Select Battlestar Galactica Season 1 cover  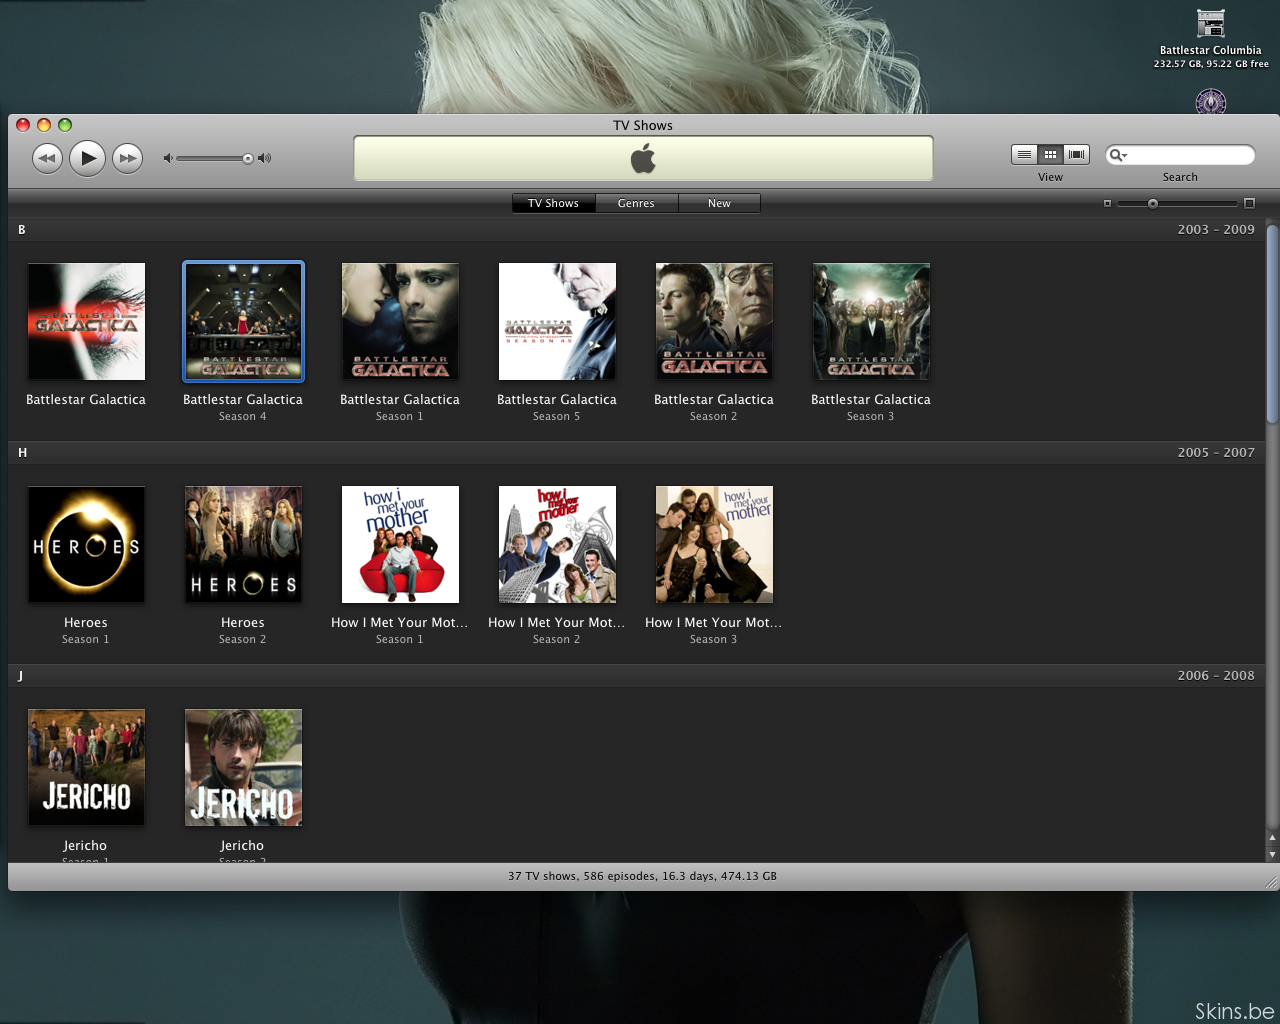(400, 322)
